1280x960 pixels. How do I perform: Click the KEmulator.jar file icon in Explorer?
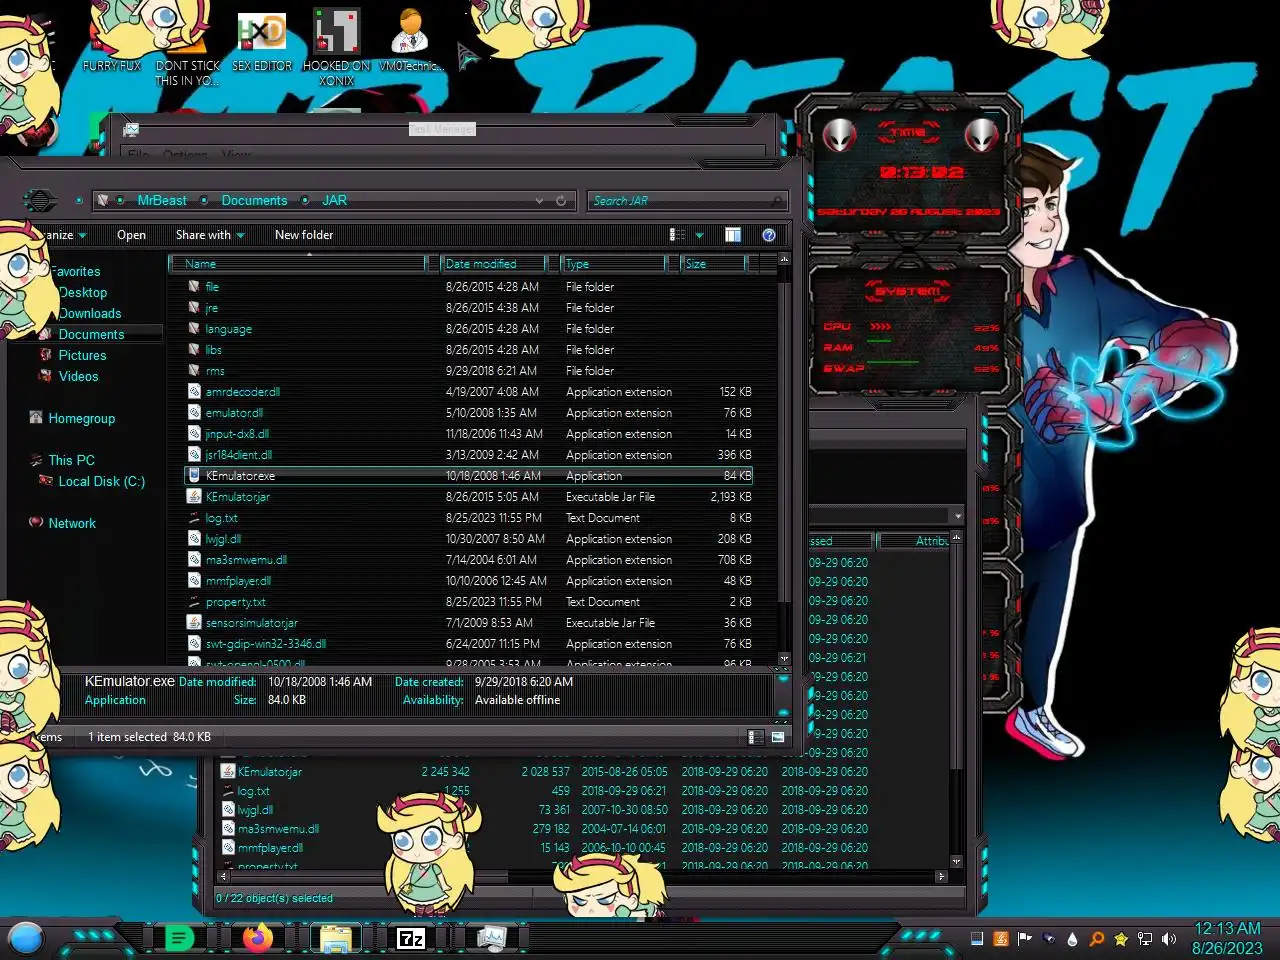(x=194, y=497)
